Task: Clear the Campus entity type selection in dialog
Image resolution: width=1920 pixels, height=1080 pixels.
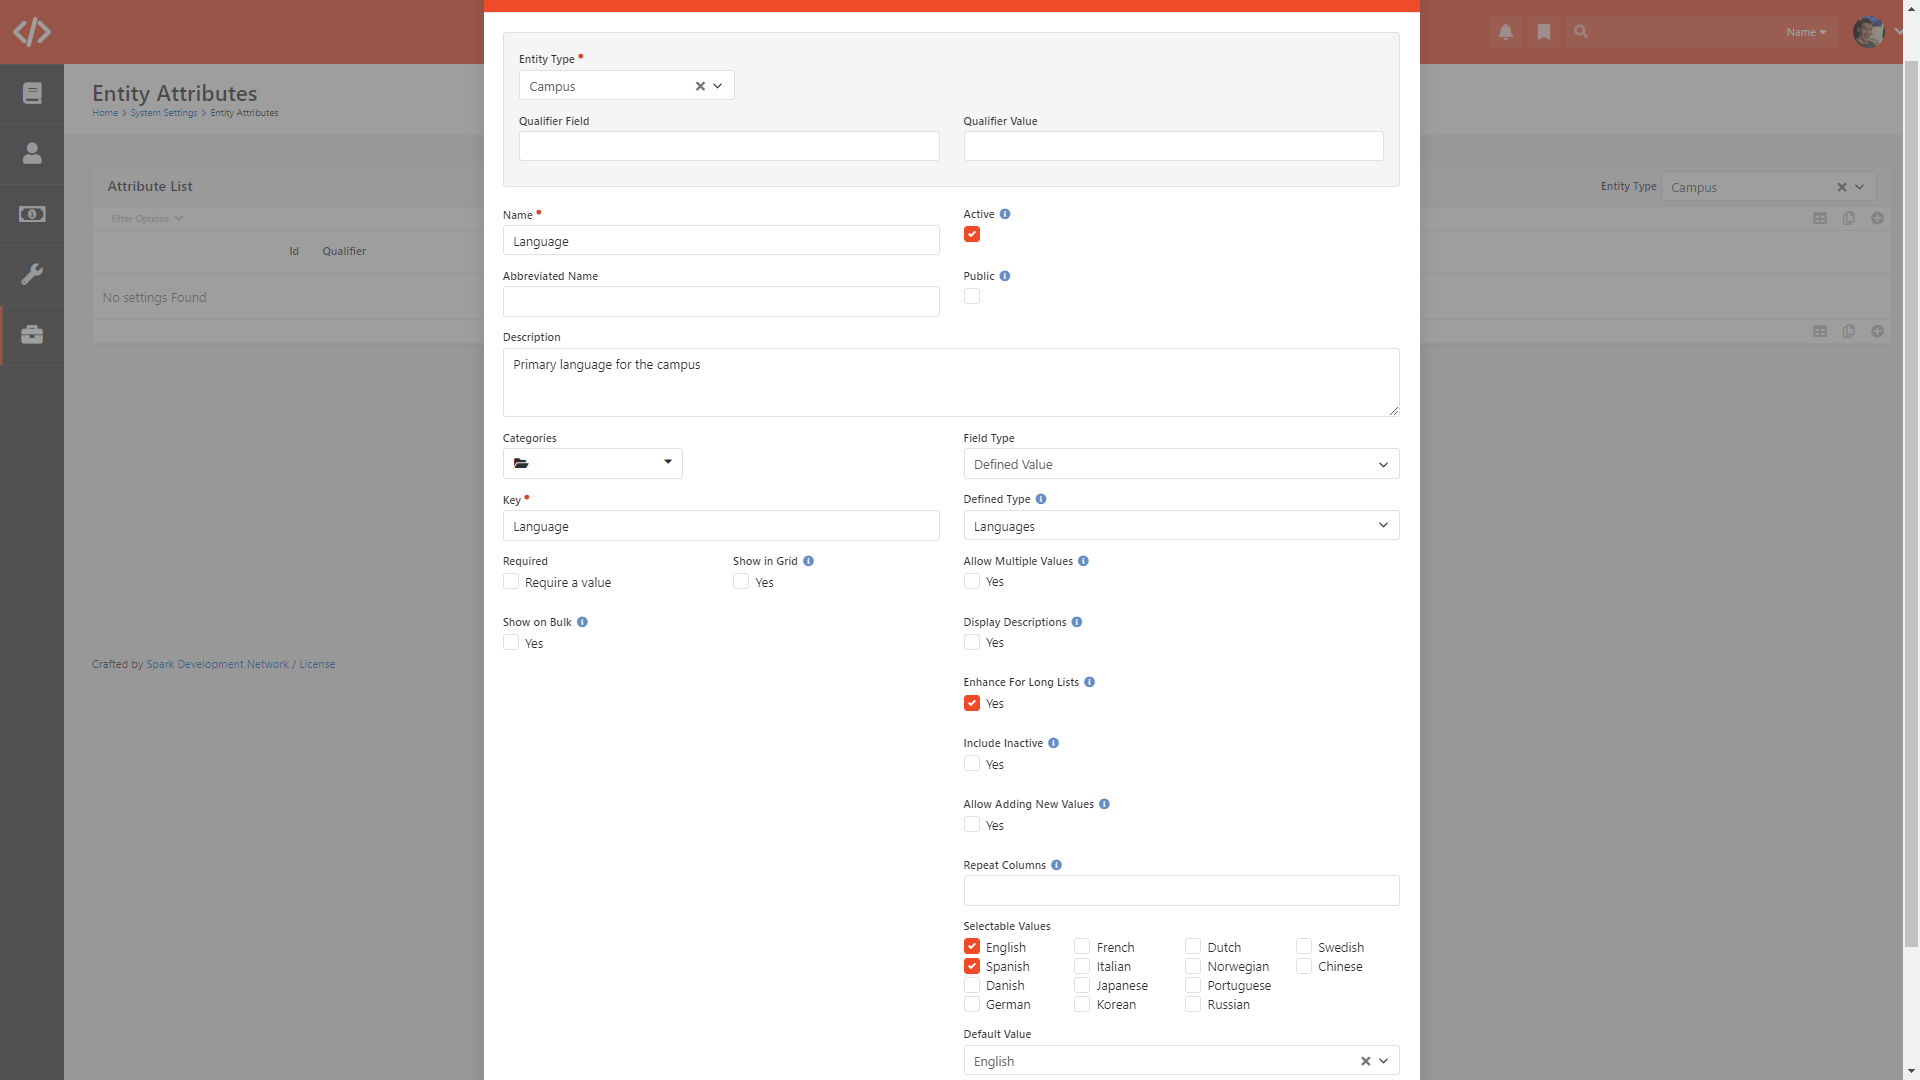Action: coord(700,86)
